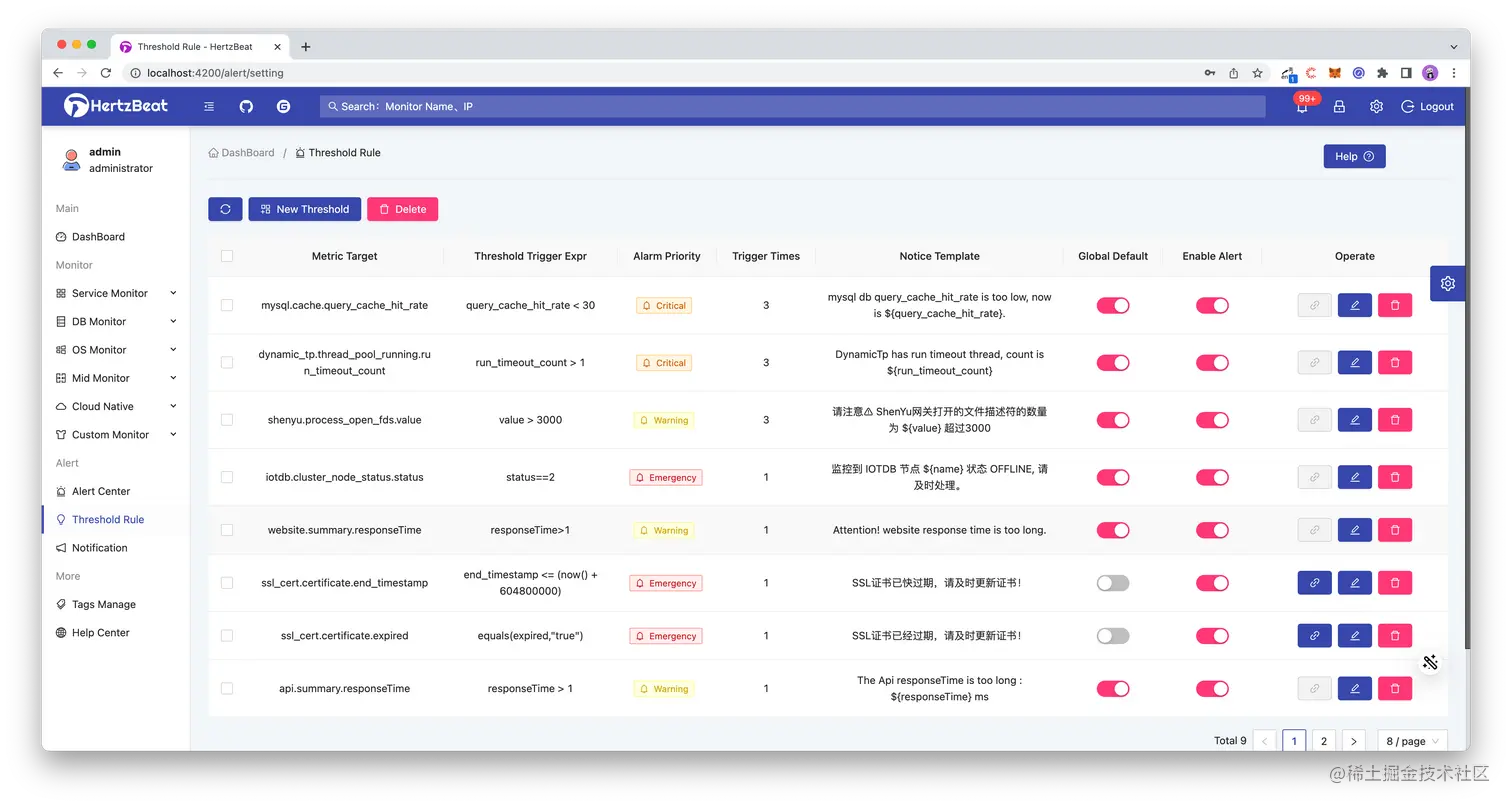Viewport: 1512px width, 806px height.
Task: Open the alert notification bell with 99+ badge
Action: (1302, 106)
